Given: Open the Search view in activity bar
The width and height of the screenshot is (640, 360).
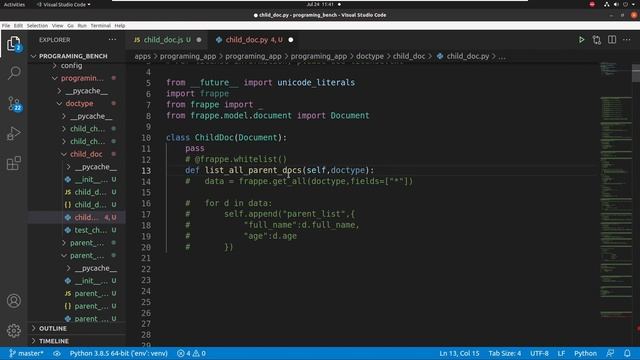Looking at the screenshot, I should click(x=14, y=73).
